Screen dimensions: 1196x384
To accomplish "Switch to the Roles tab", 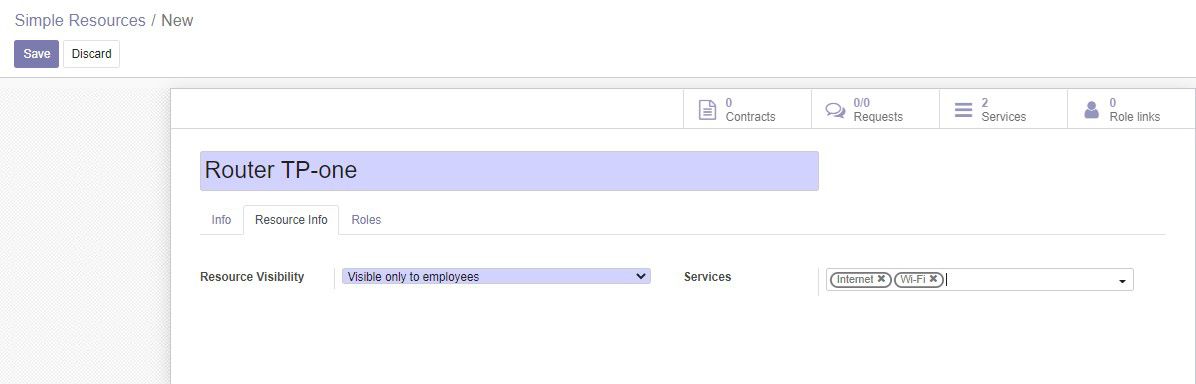I will click(366, 220).
